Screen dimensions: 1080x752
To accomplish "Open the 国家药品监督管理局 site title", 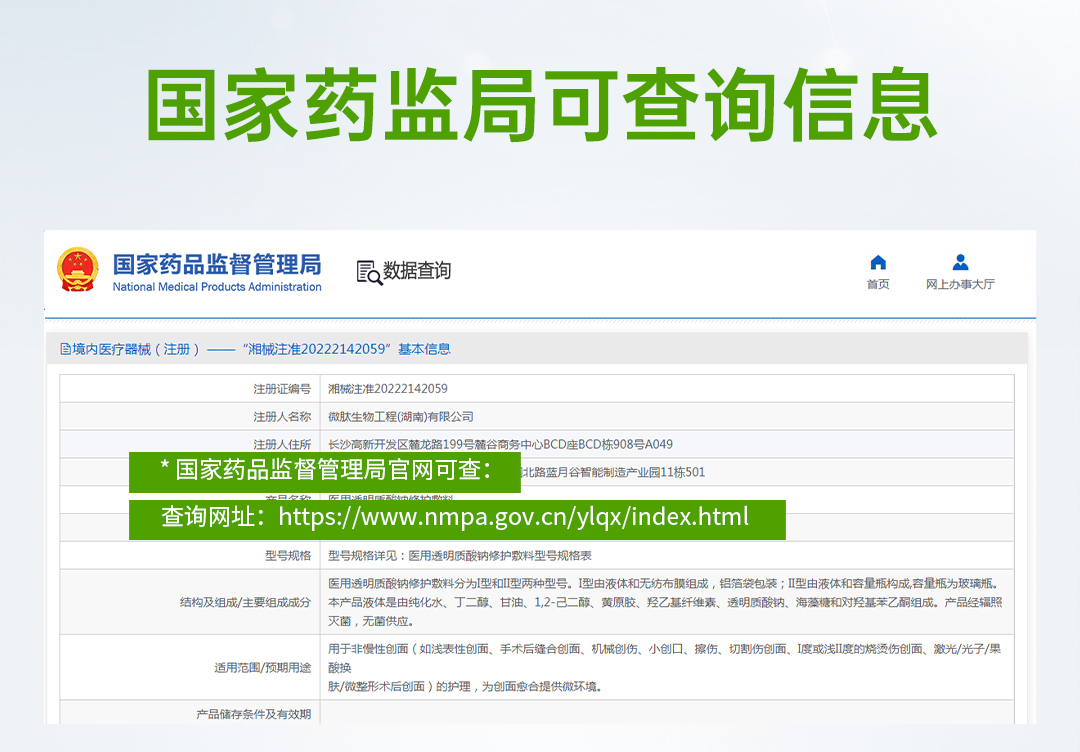I will tap(217, 264).
